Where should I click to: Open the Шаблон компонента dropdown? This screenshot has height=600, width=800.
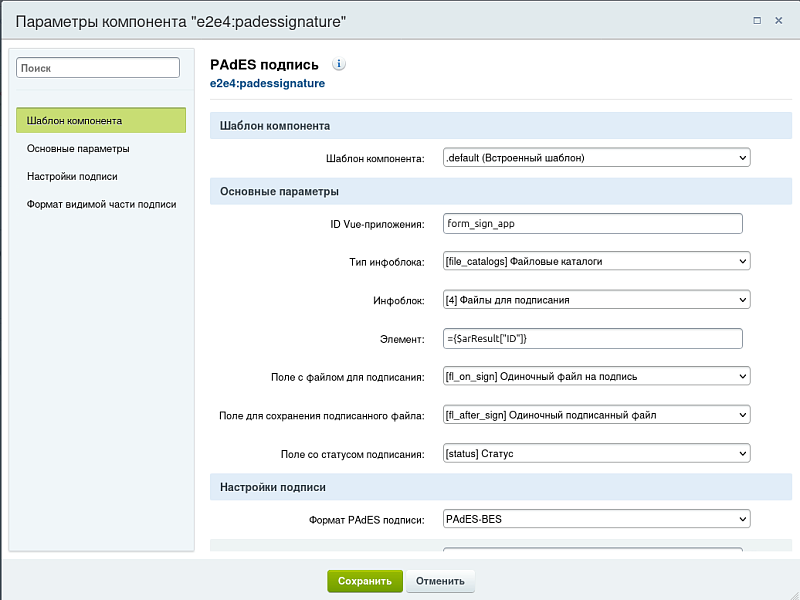[x=596, y=158]
